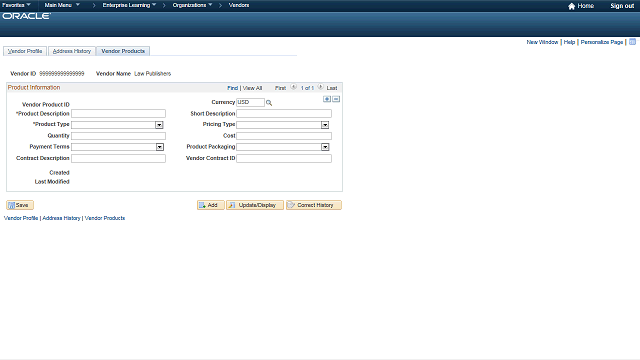
Task: Open bottom Vendor Products link
Action: (x=105, y=218)
